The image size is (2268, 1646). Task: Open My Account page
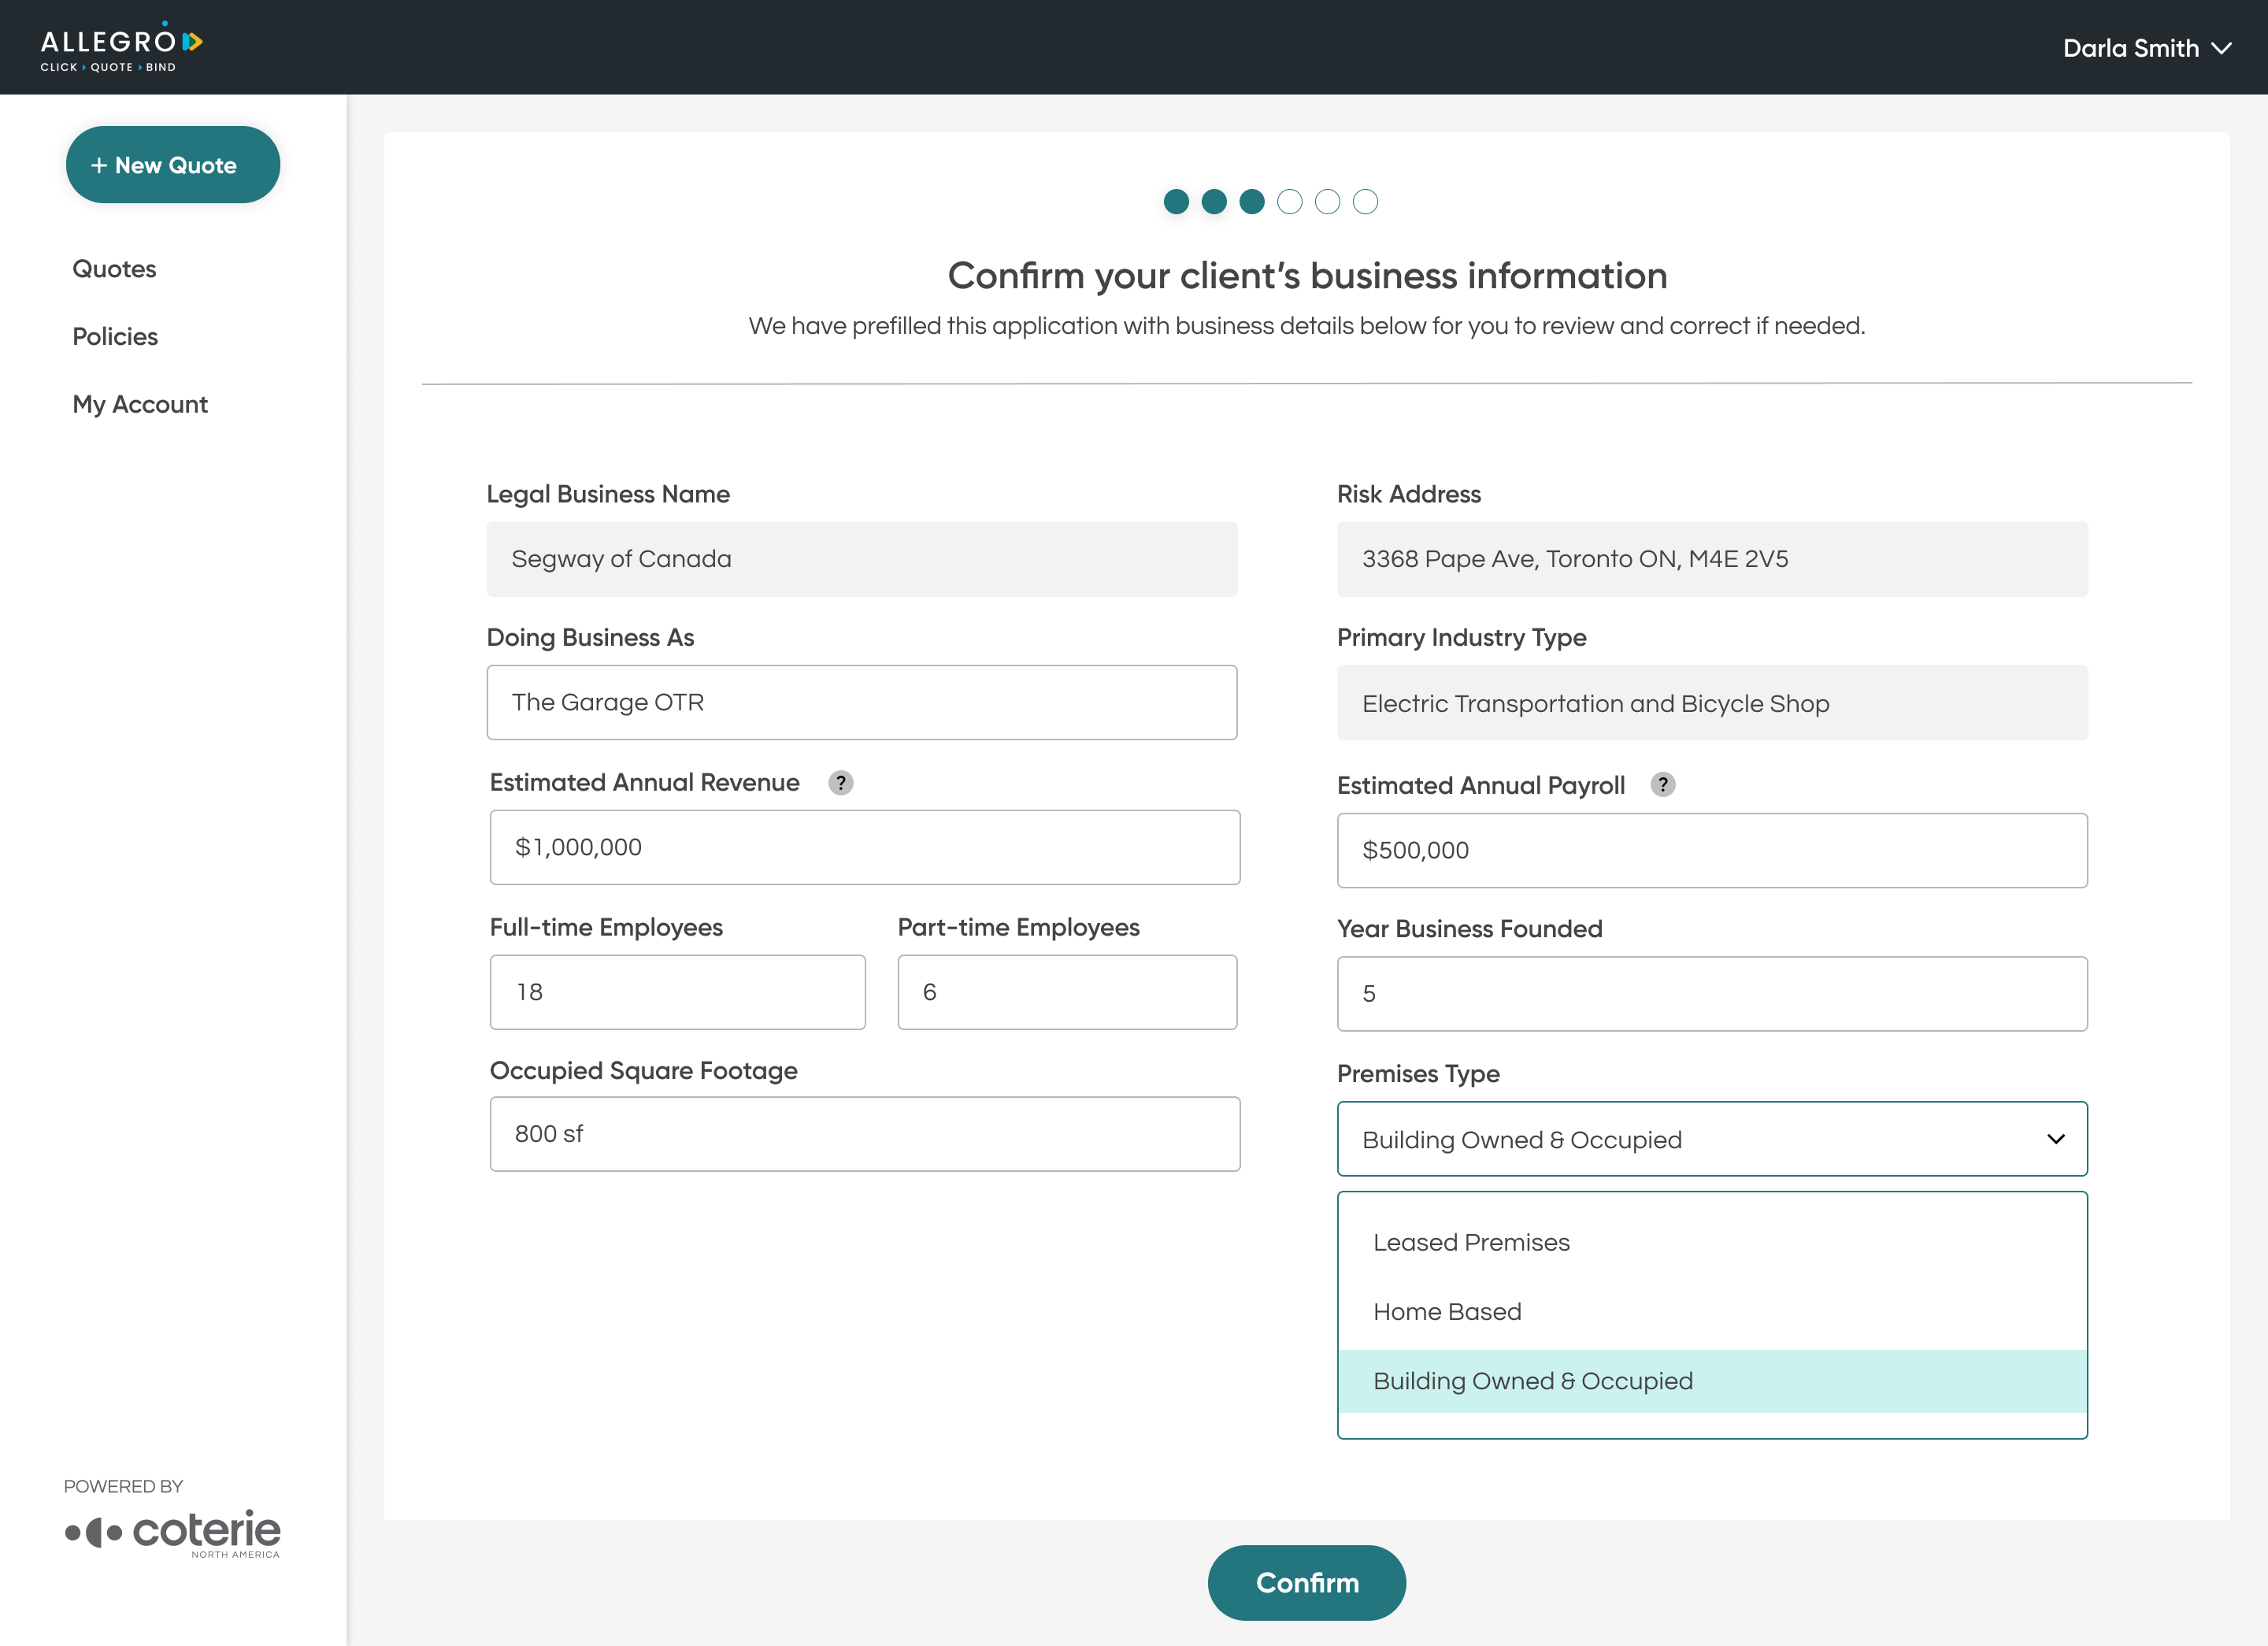coord(140,404)
